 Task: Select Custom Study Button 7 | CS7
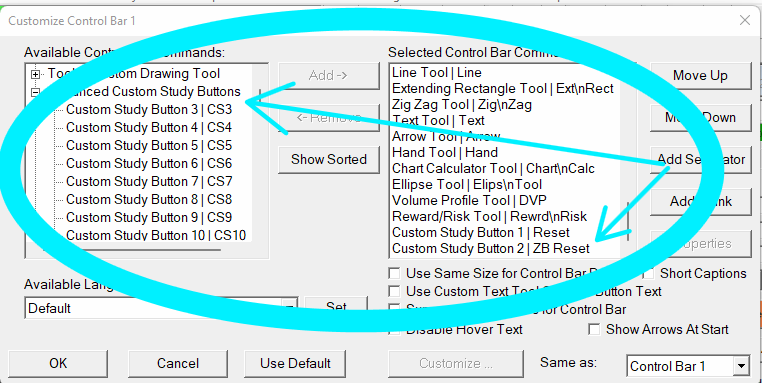149,182
